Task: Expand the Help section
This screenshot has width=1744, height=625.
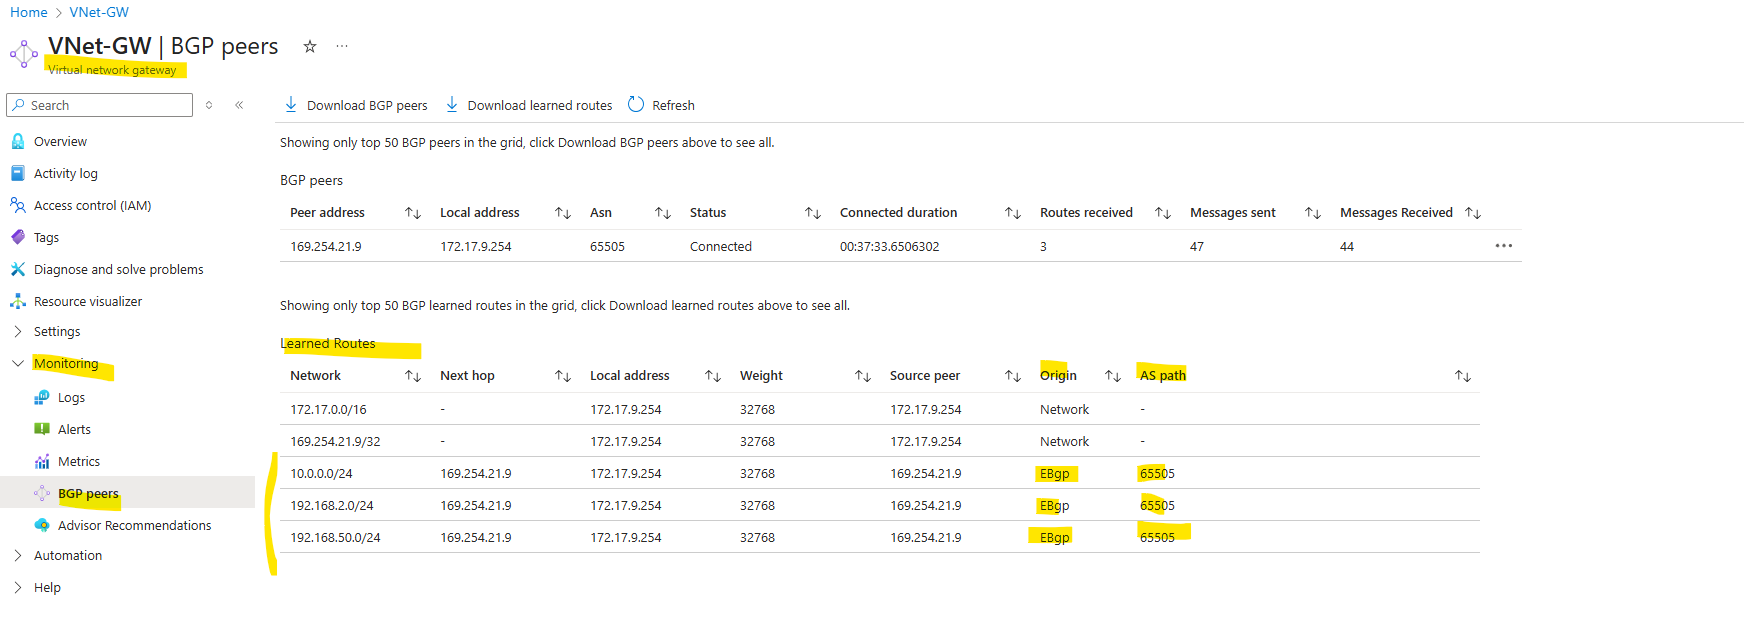Action: tap(47, 588)
